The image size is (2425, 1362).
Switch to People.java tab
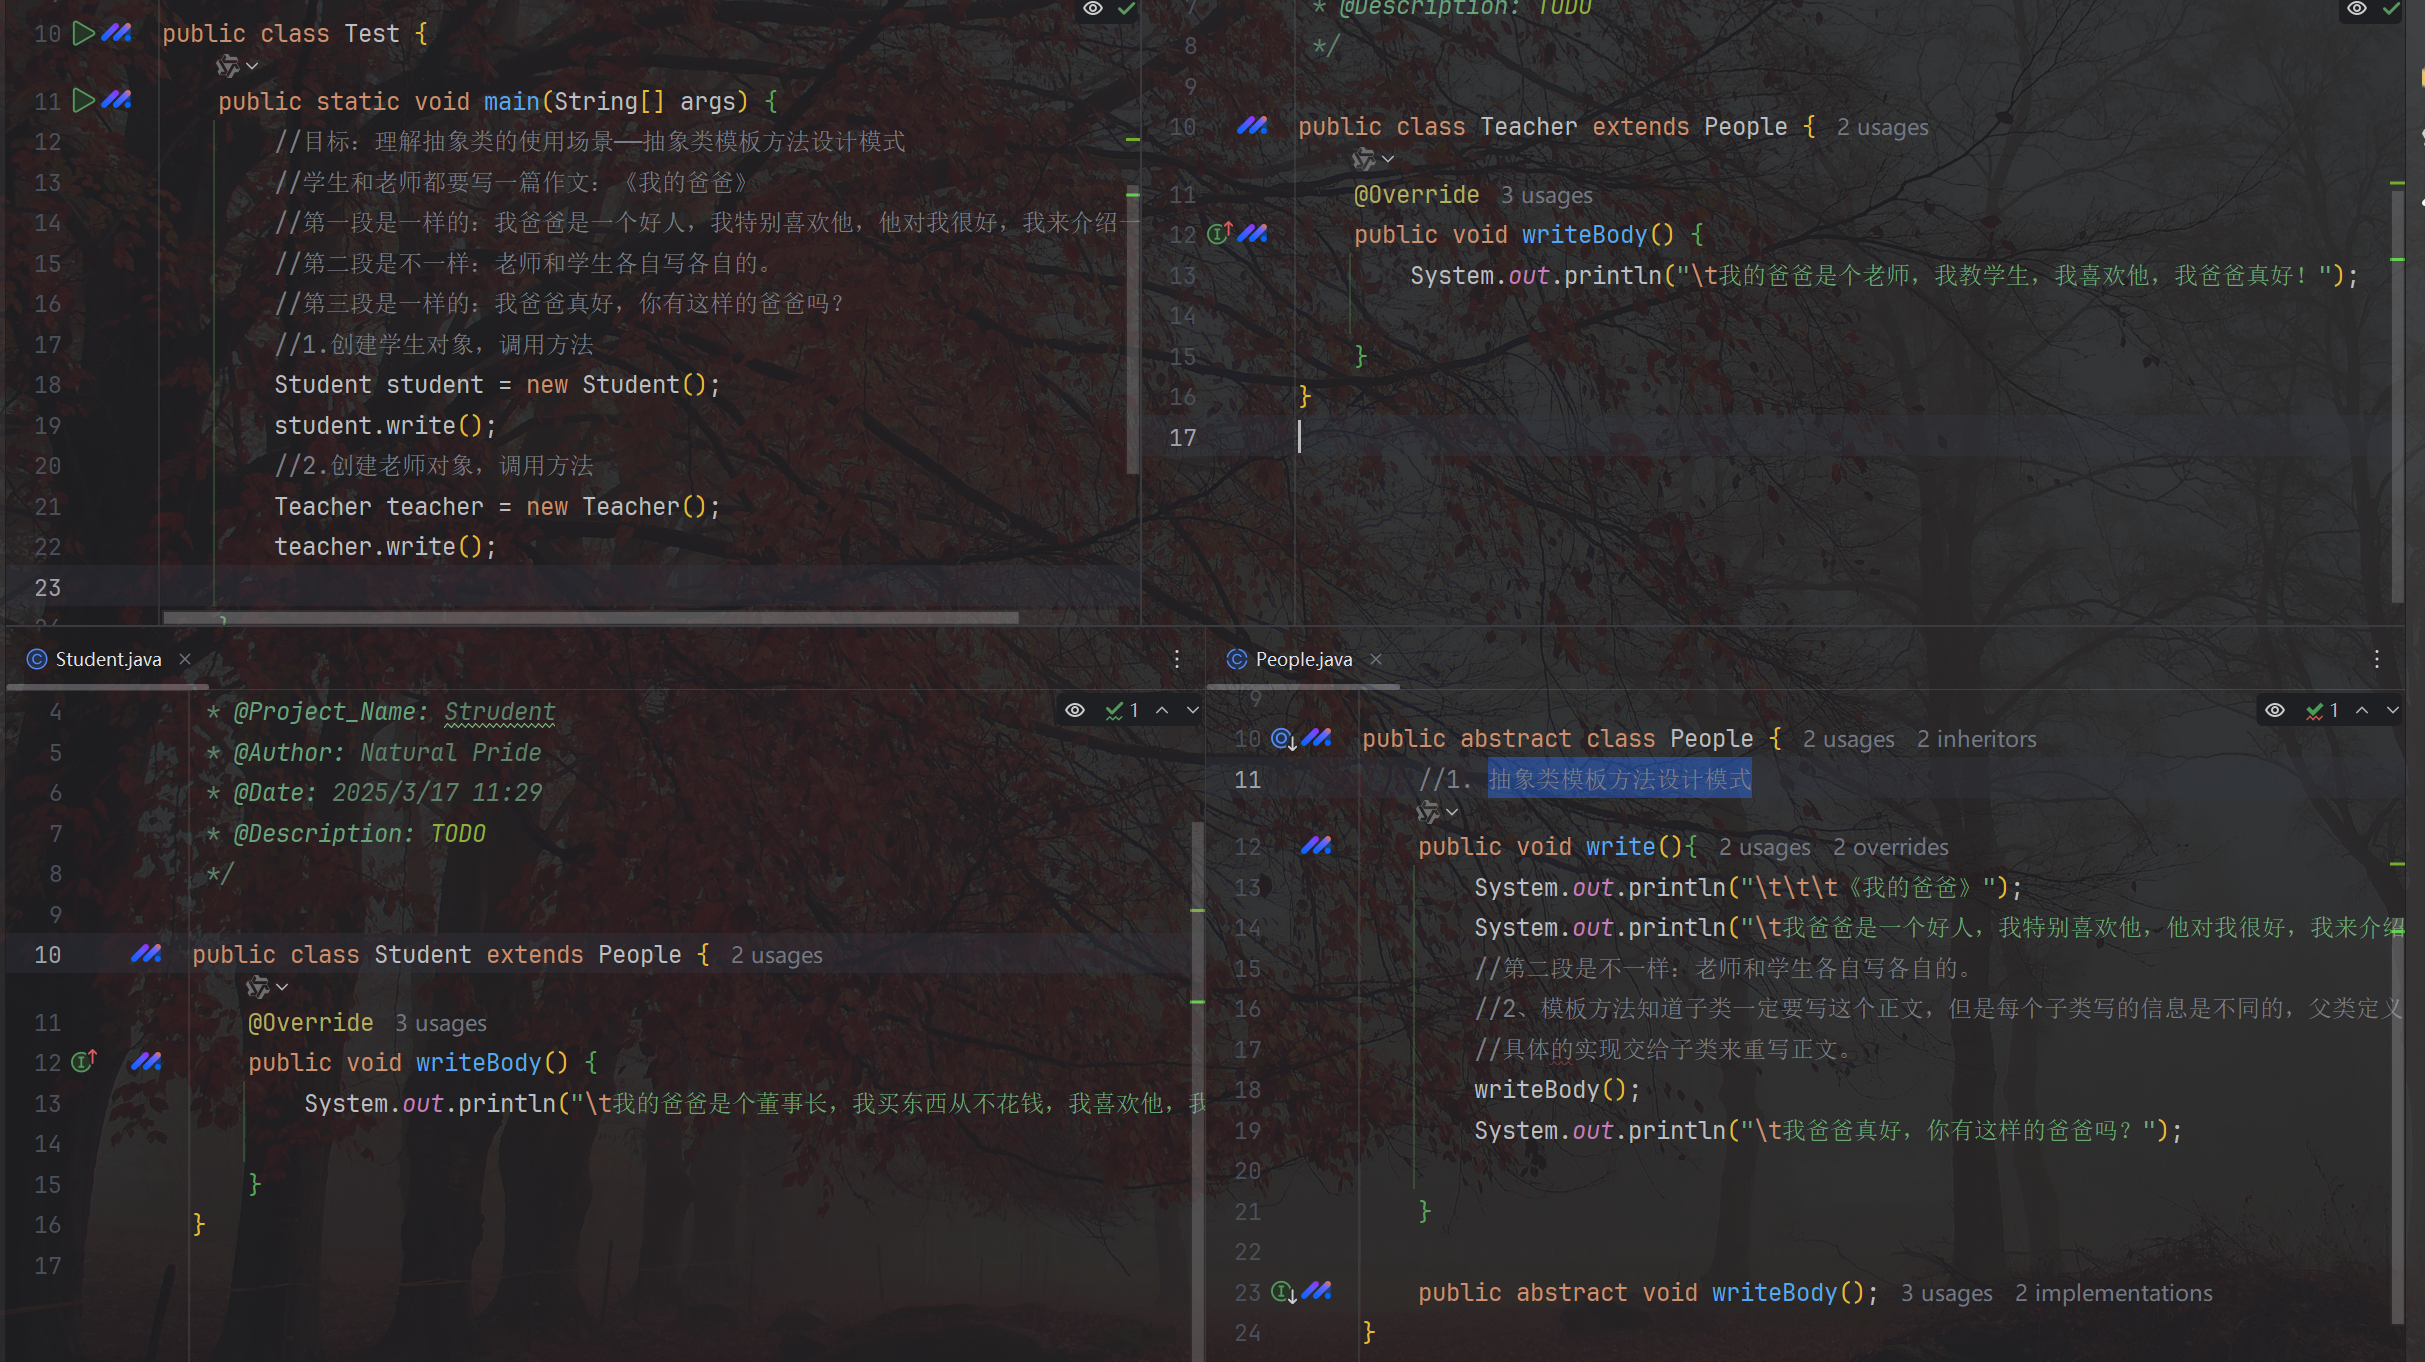1303,659
